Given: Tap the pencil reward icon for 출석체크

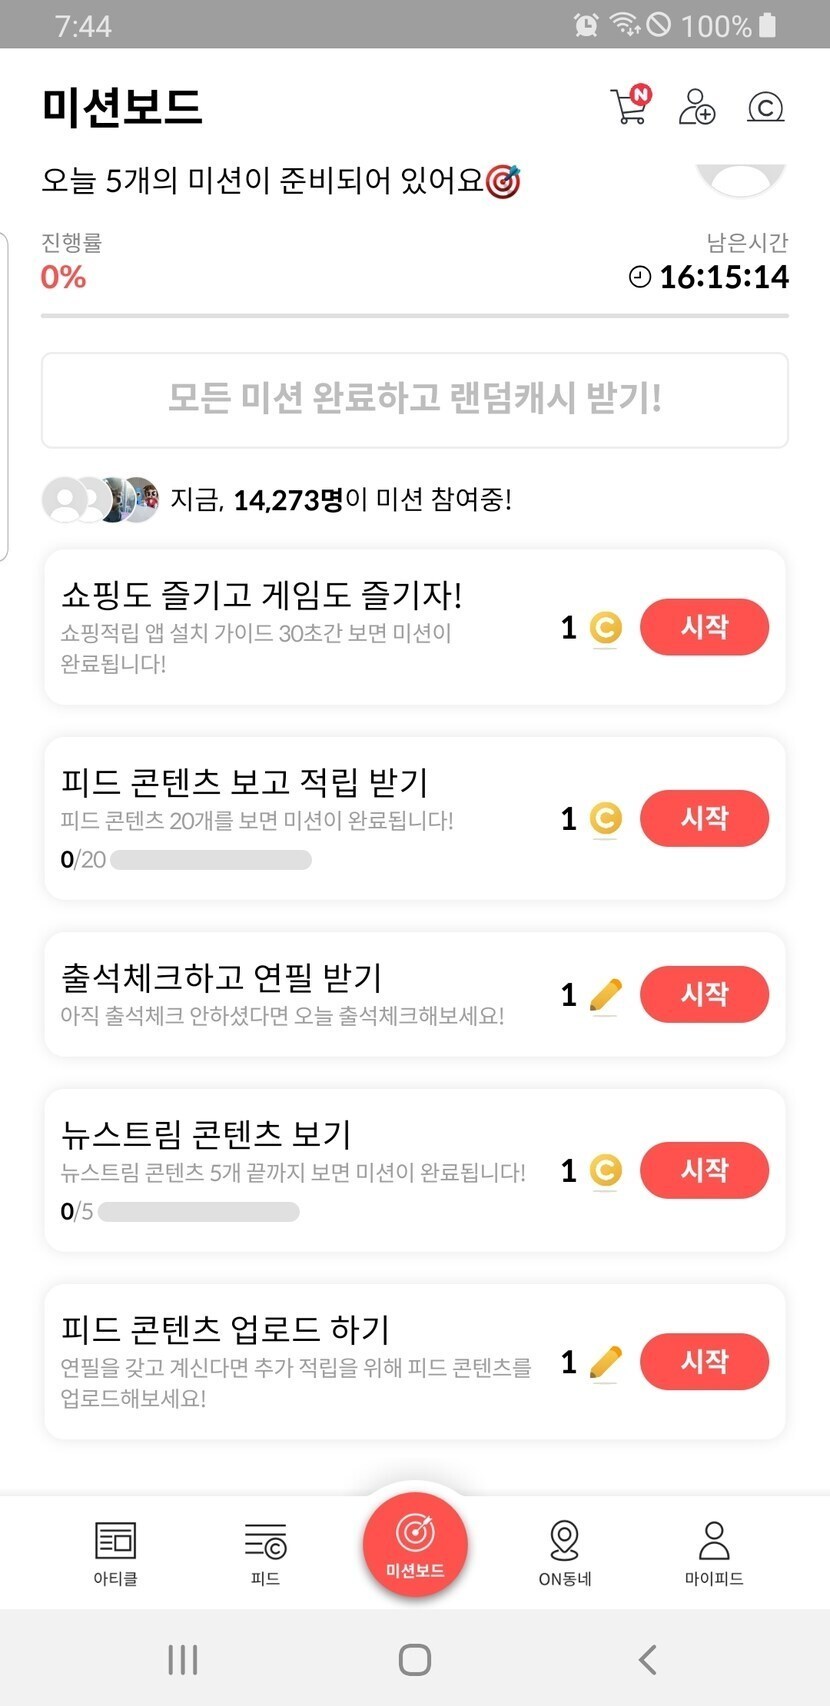Looking at the screenshot, I should (605, 995).
